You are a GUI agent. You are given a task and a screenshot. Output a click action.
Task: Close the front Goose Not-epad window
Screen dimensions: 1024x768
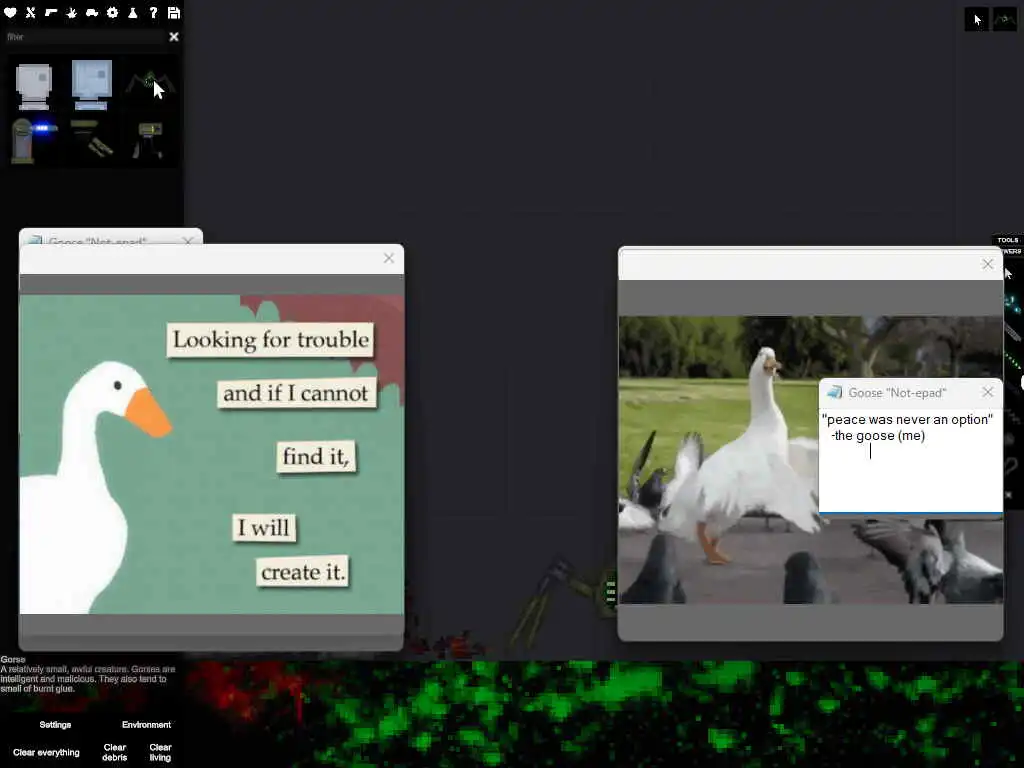[987, 392]
